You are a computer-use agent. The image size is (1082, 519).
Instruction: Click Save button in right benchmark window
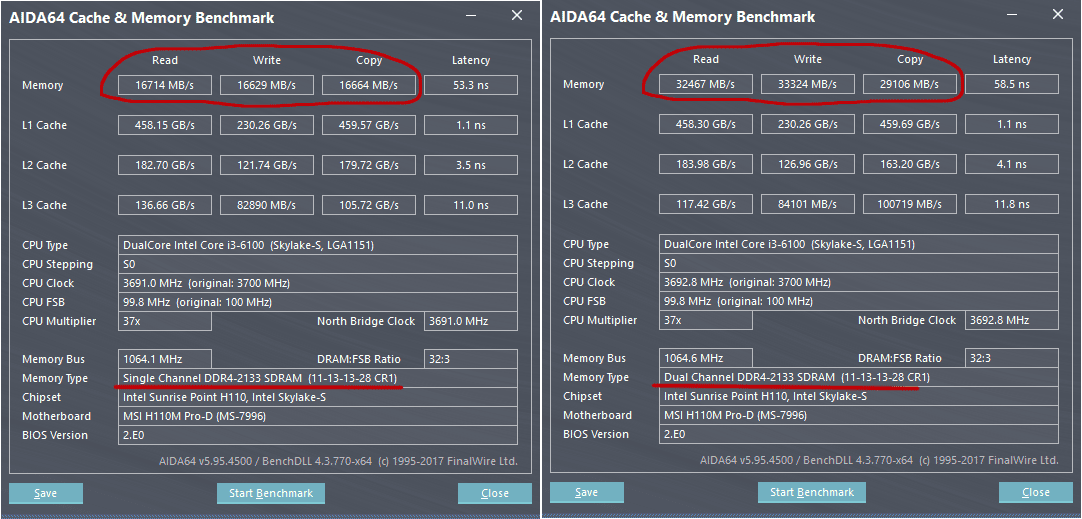click(587, 492)
